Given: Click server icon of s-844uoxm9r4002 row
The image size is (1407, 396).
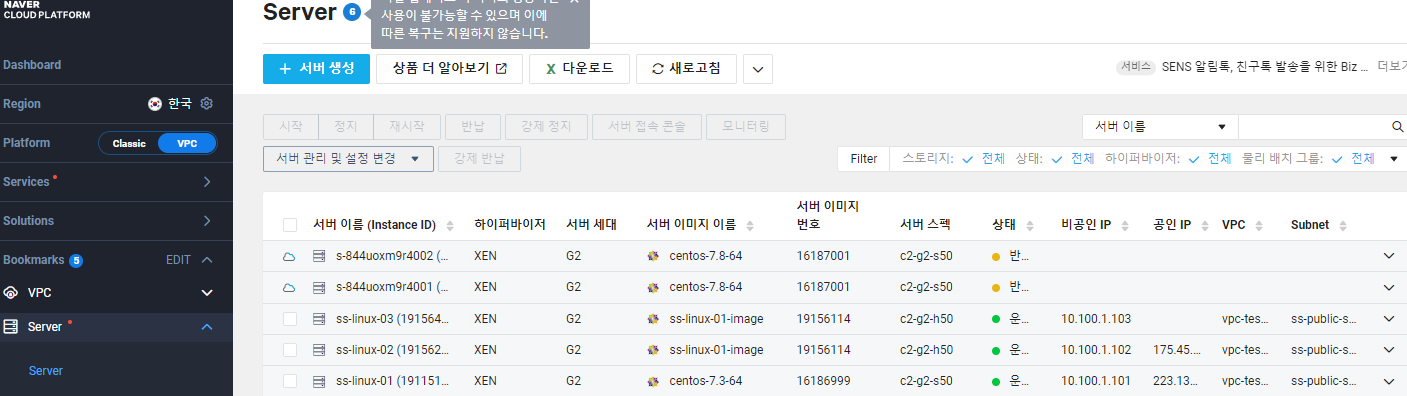Looking at the screenshot, I should 320,256.
